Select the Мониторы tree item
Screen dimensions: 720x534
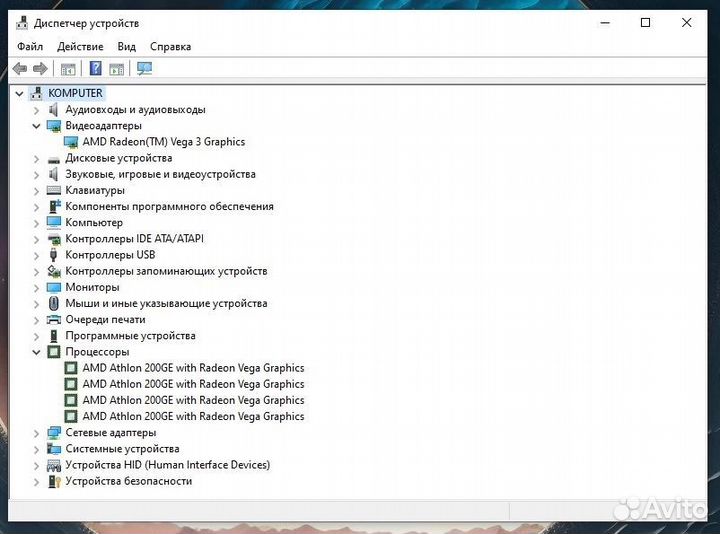(x=92, y=287)
